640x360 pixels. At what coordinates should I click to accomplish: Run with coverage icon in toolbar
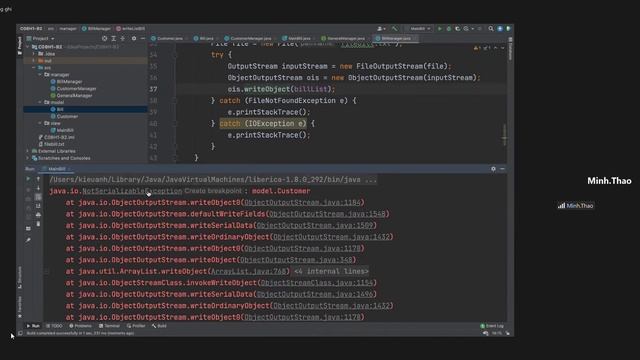tap(458, 29)
